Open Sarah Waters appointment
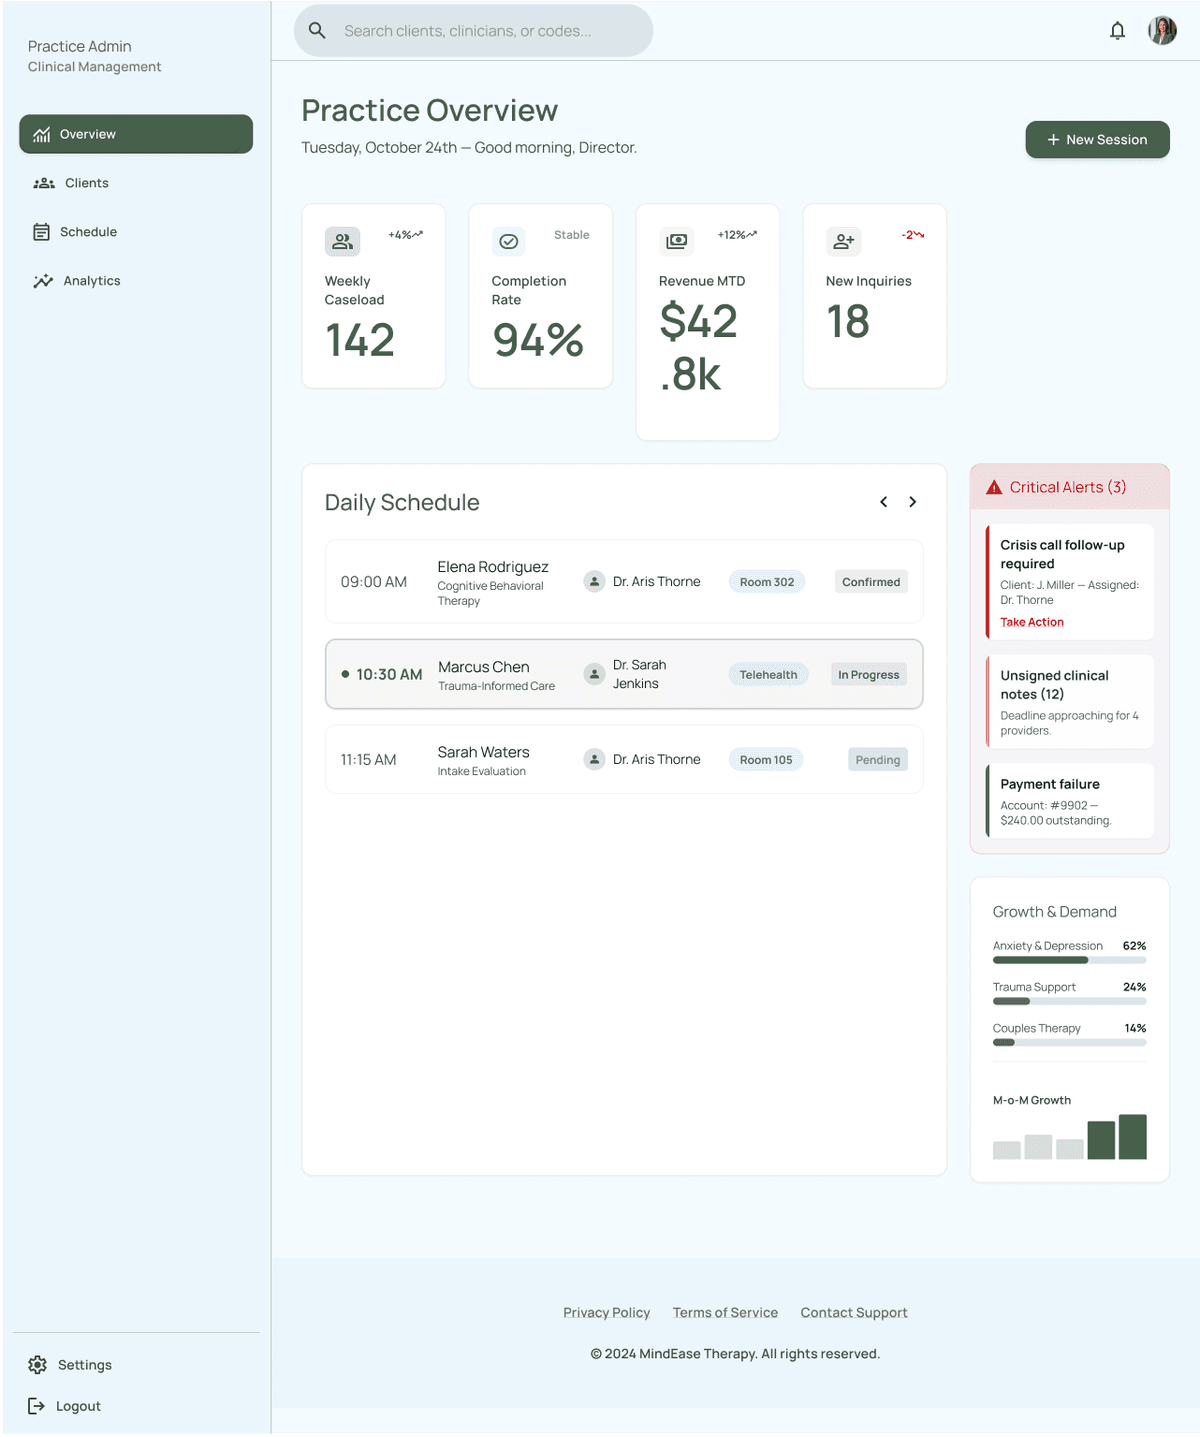 (x=624, y=760)
